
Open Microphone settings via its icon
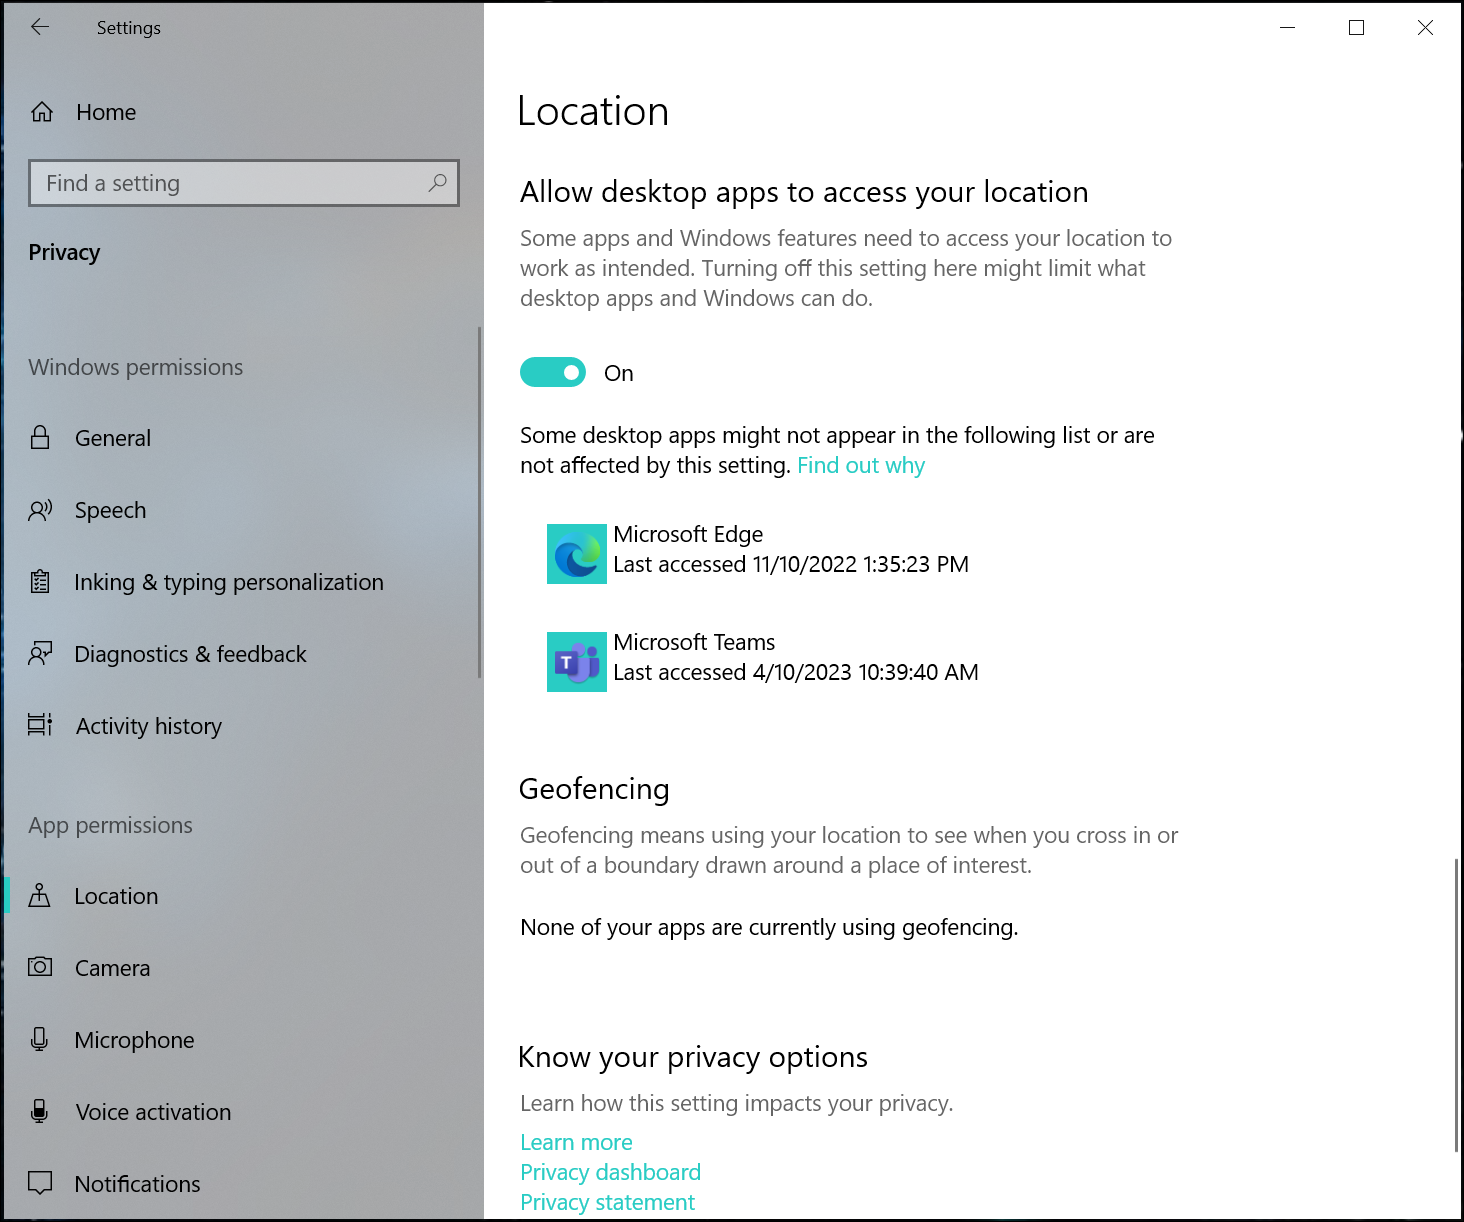[x=40, y=1039]
